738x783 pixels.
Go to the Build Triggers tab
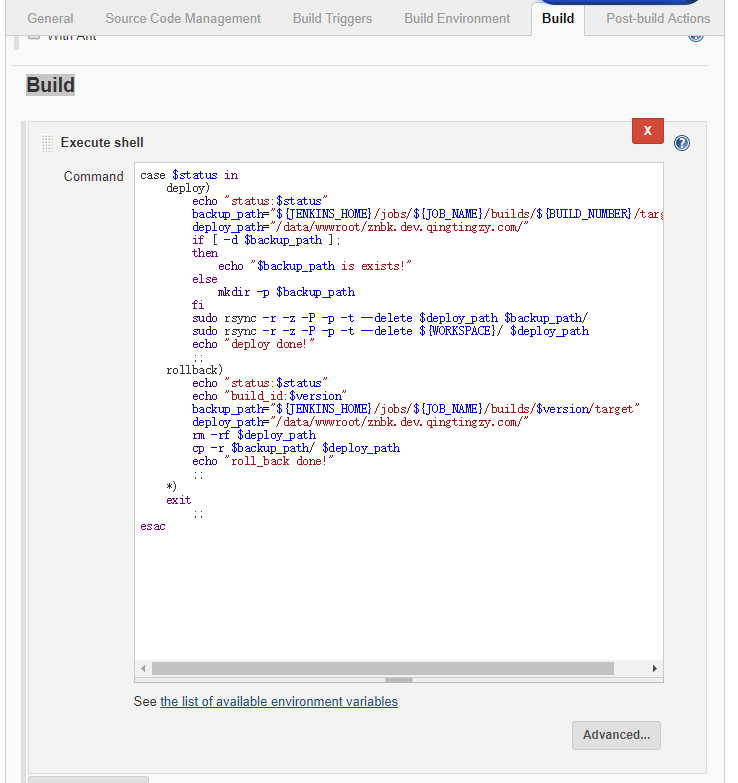[332, 18]
